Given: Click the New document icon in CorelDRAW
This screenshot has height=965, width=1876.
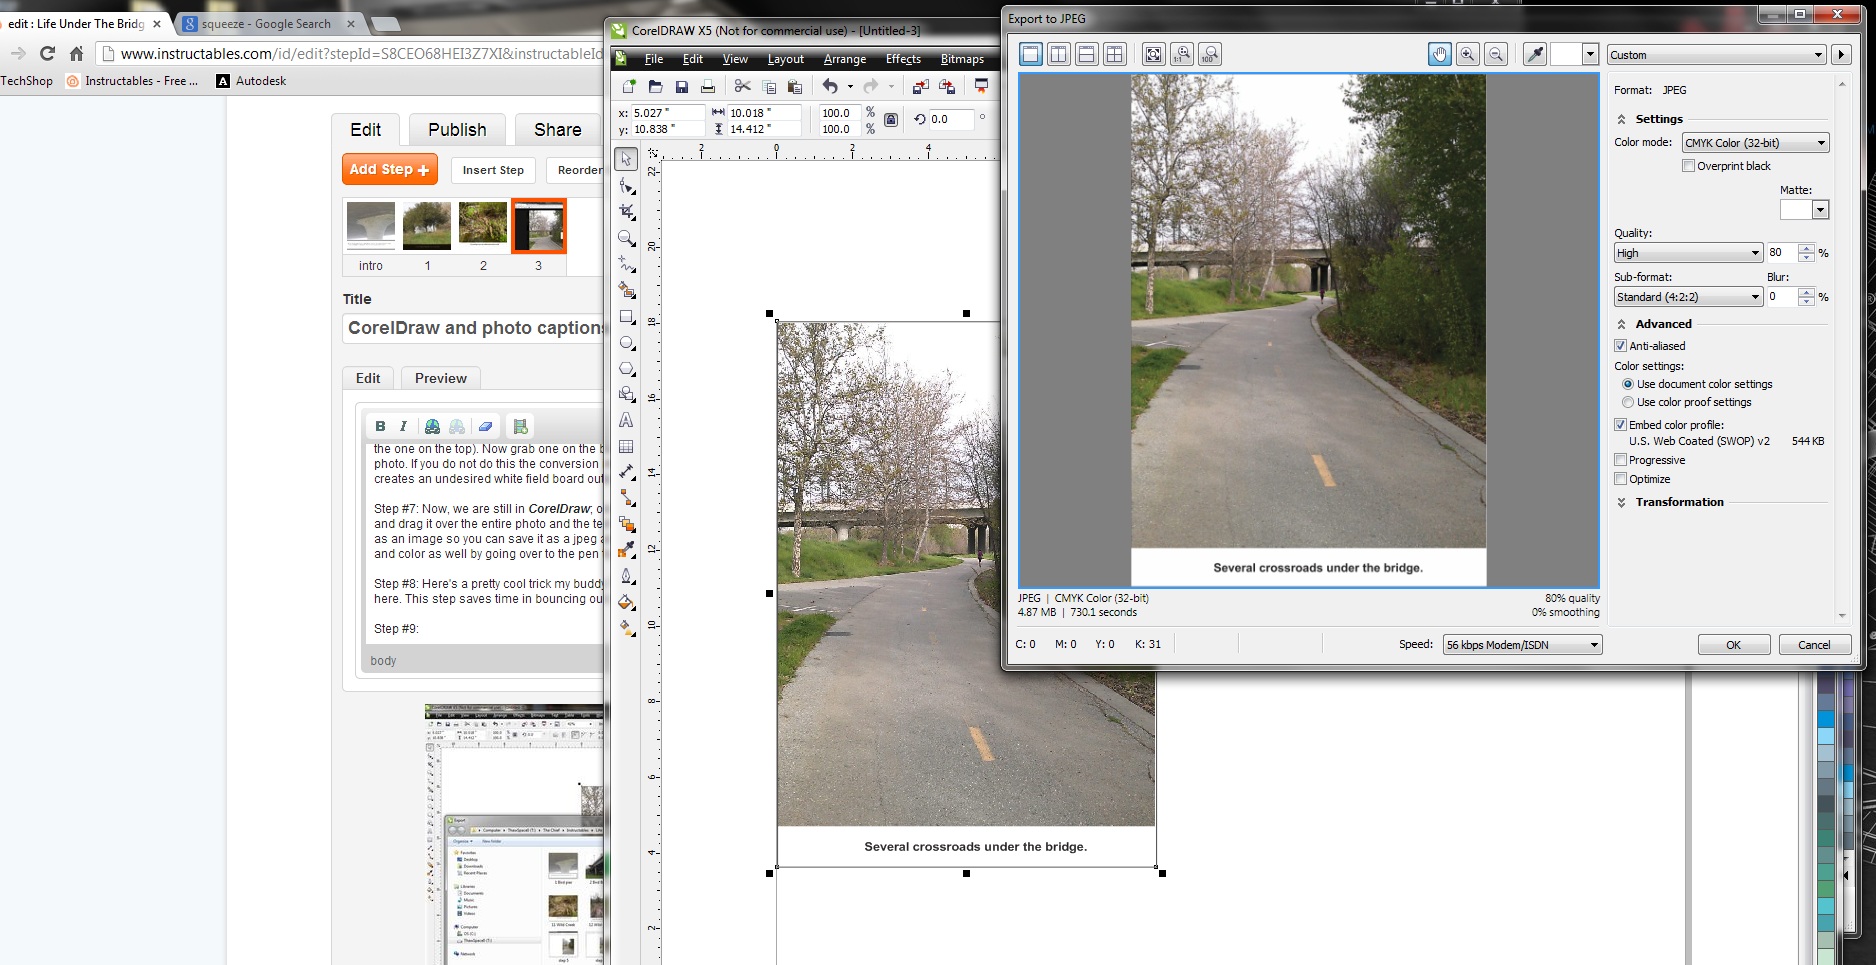Looking at the screenshot, I should (629, 87).
